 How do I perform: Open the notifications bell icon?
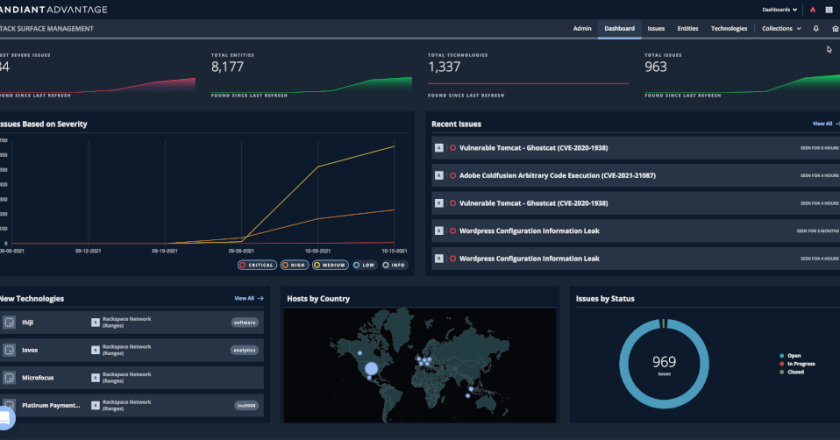pos(816,28)
